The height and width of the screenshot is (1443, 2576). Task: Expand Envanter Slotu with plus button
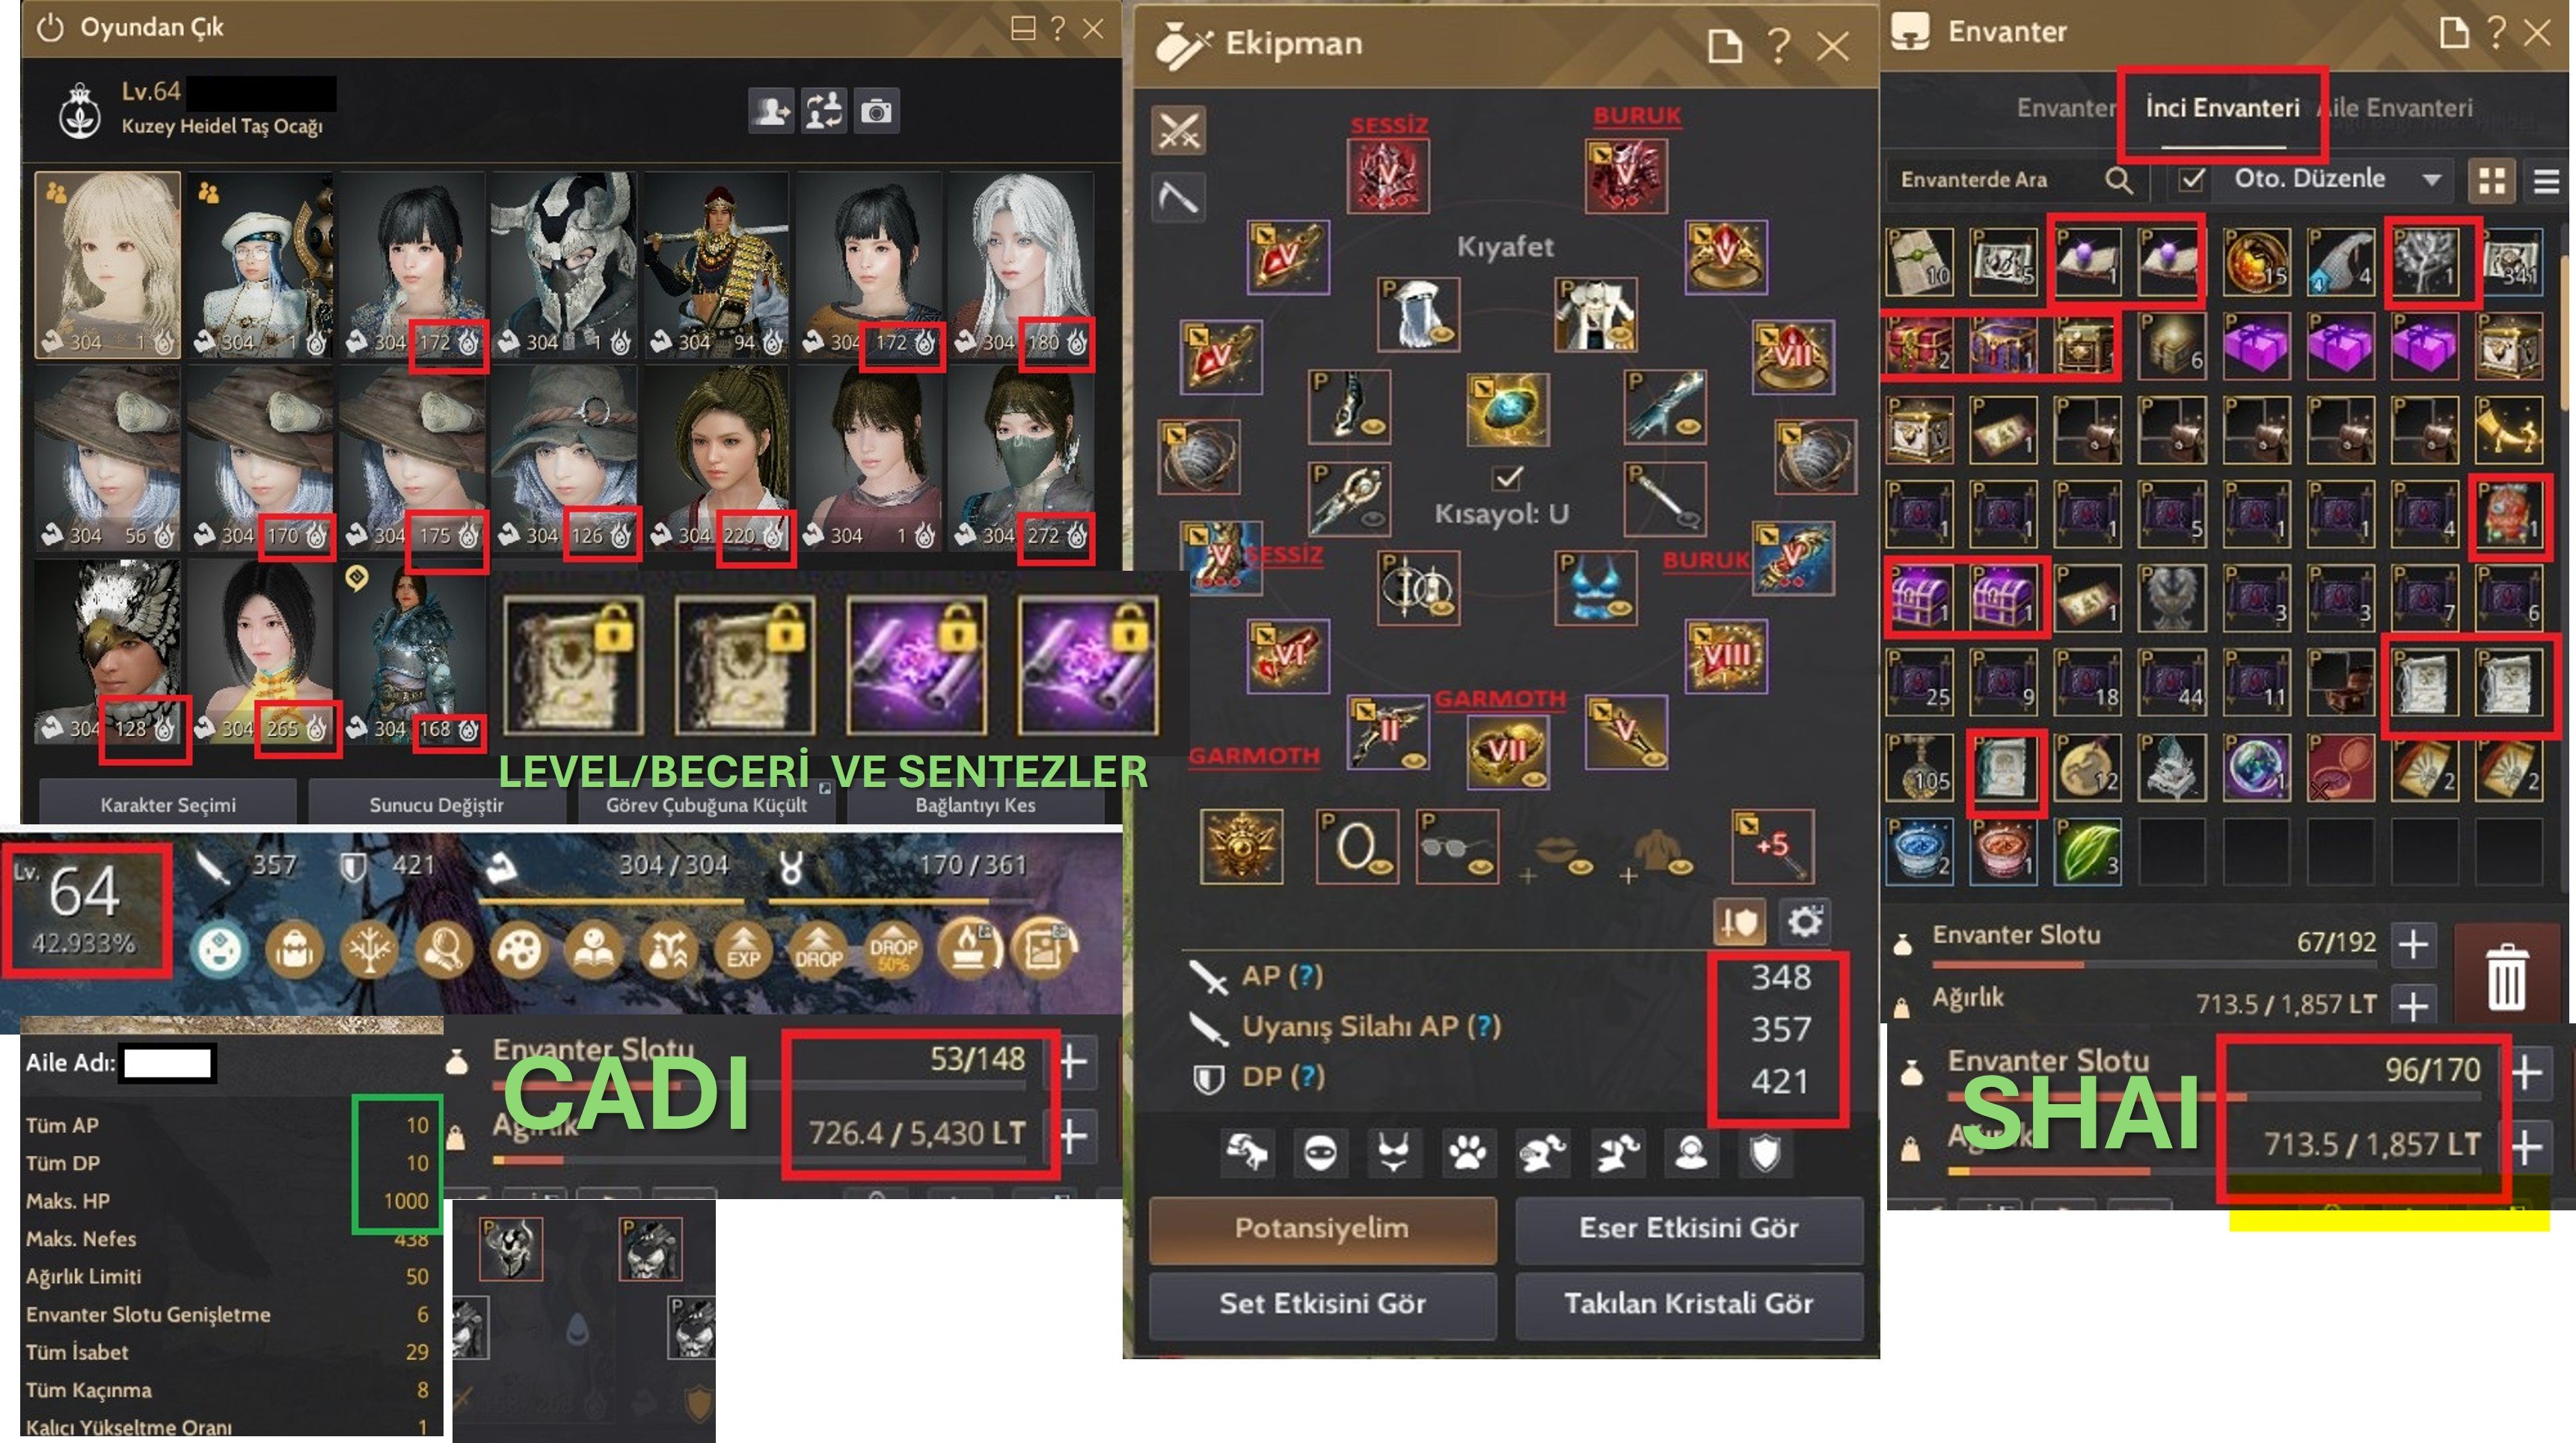(2413, 943)
